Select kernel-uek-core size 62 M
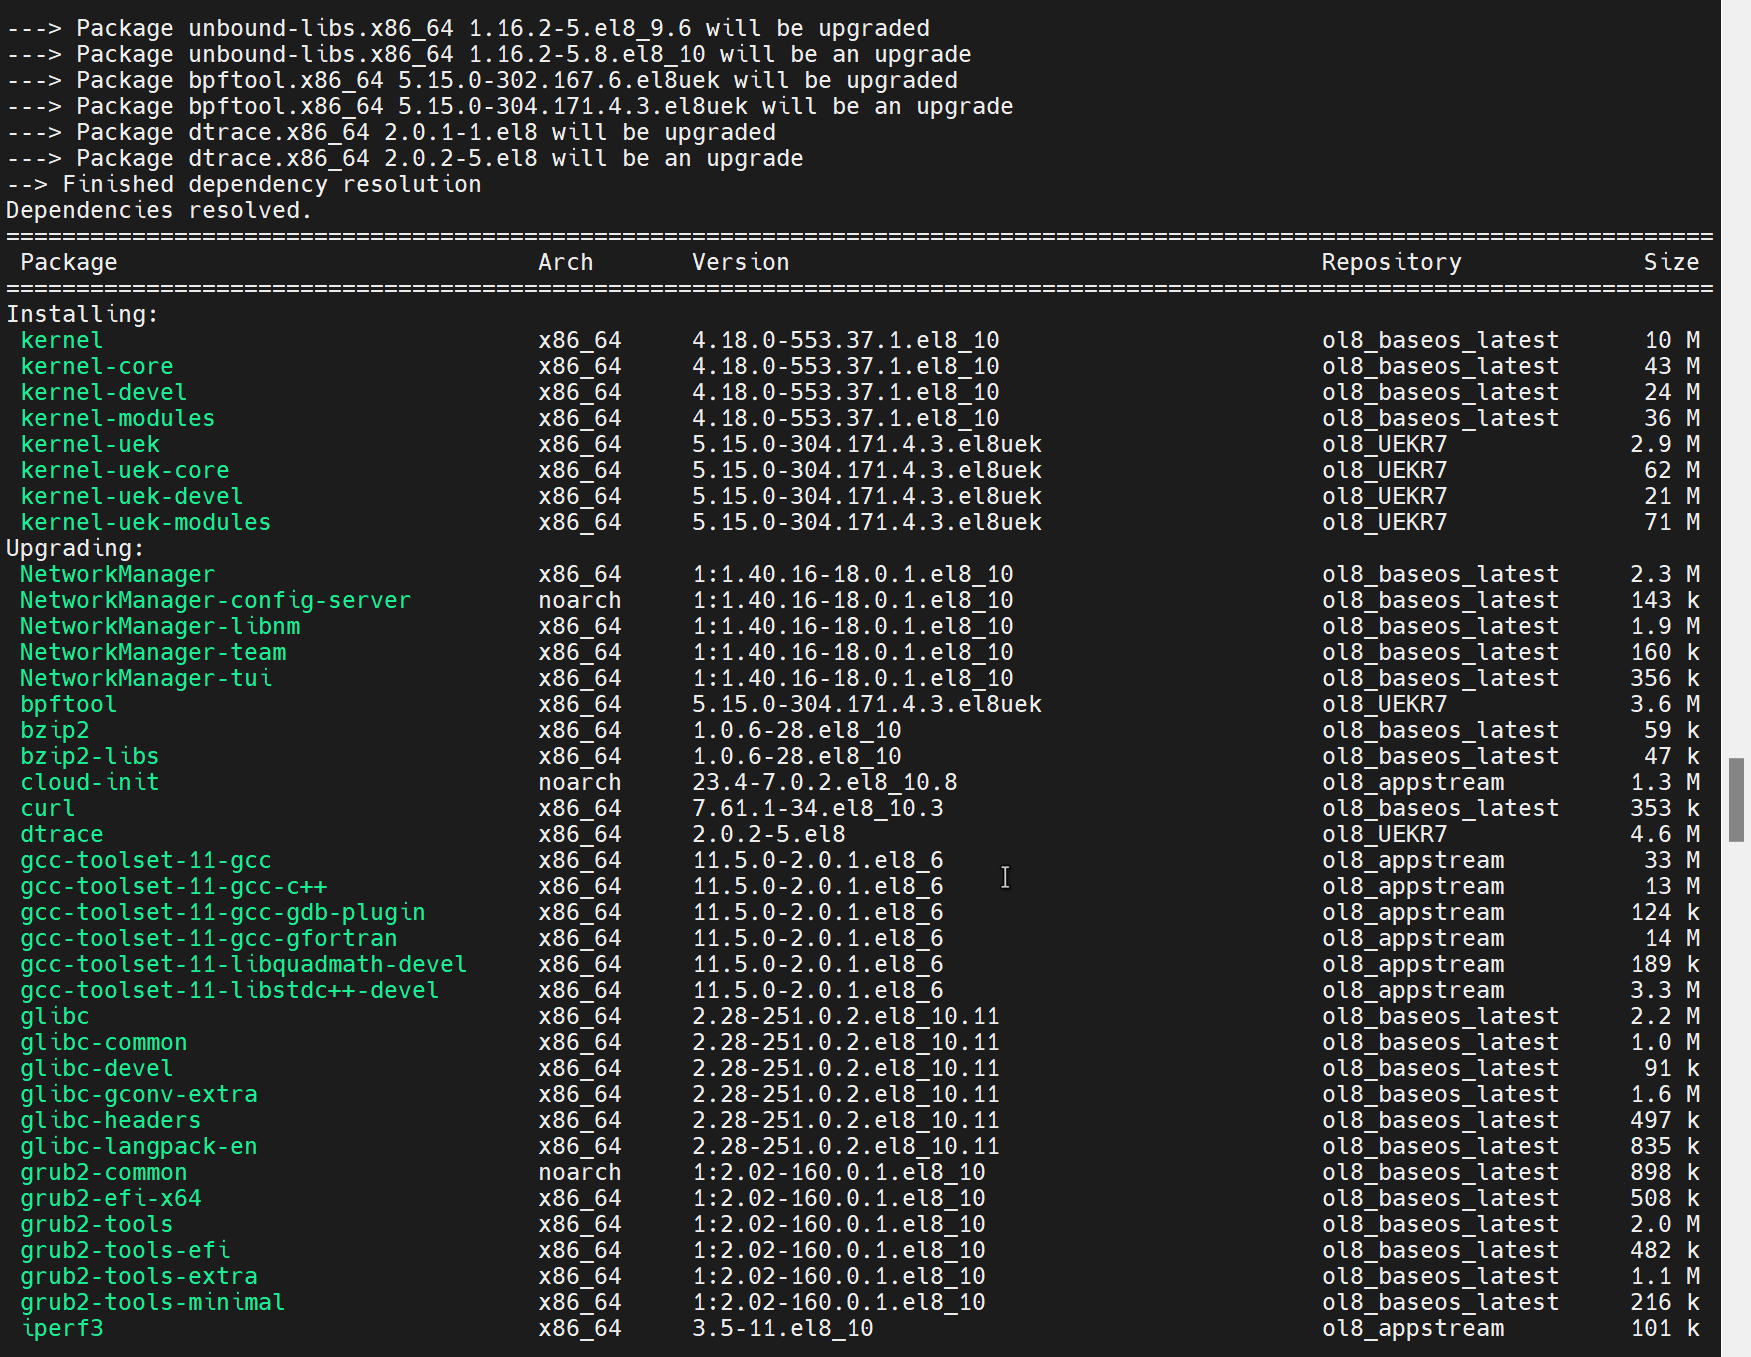1751x1357 pixels. 1672,470
